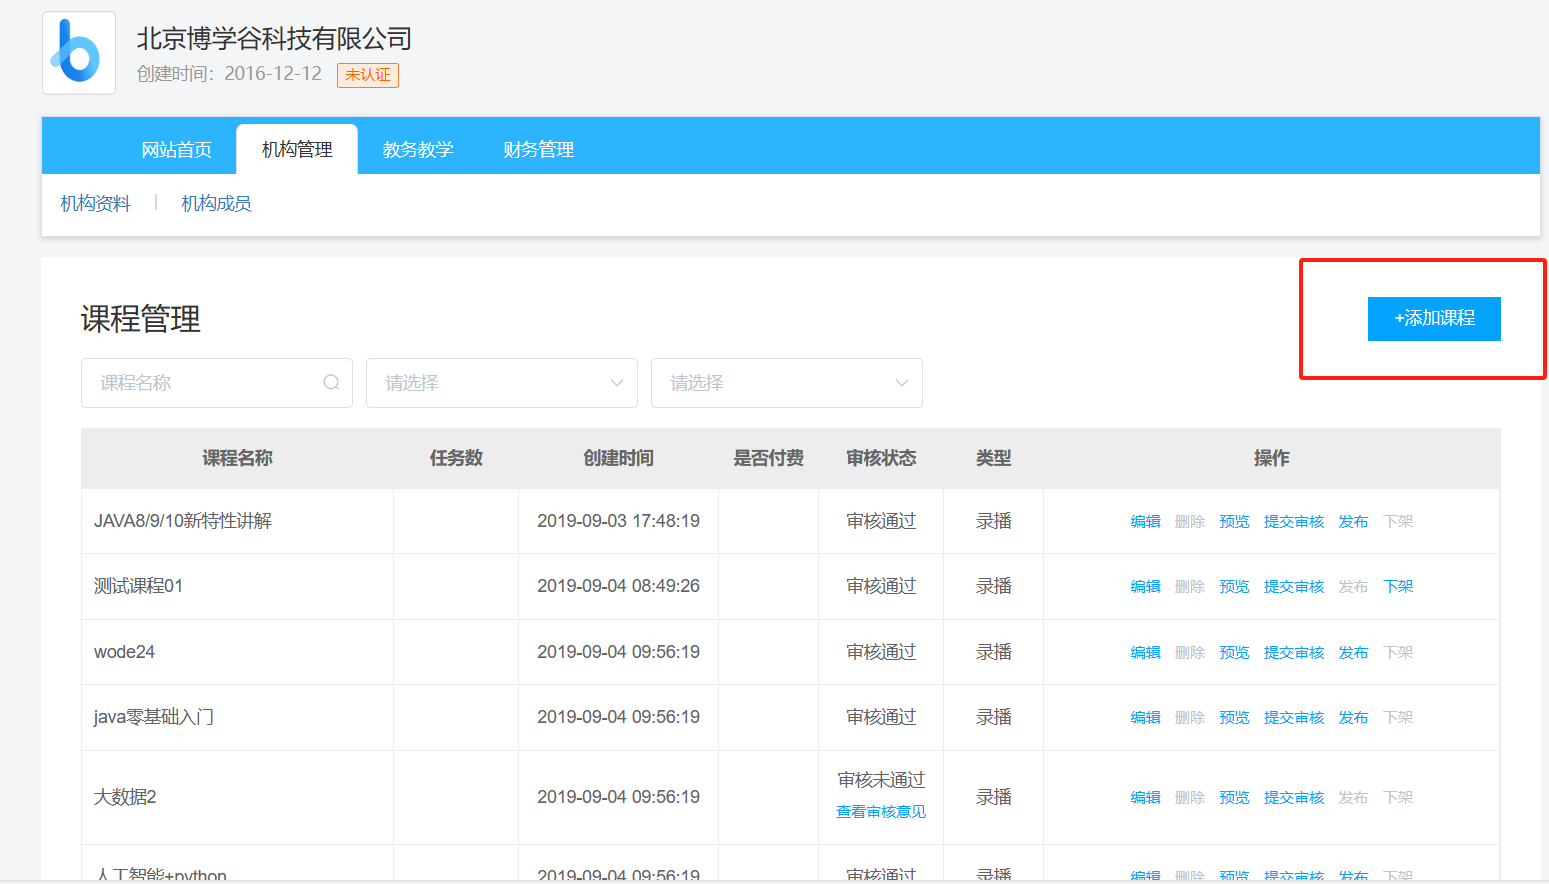Open the first 请选择 dropdown

[502, 383]
